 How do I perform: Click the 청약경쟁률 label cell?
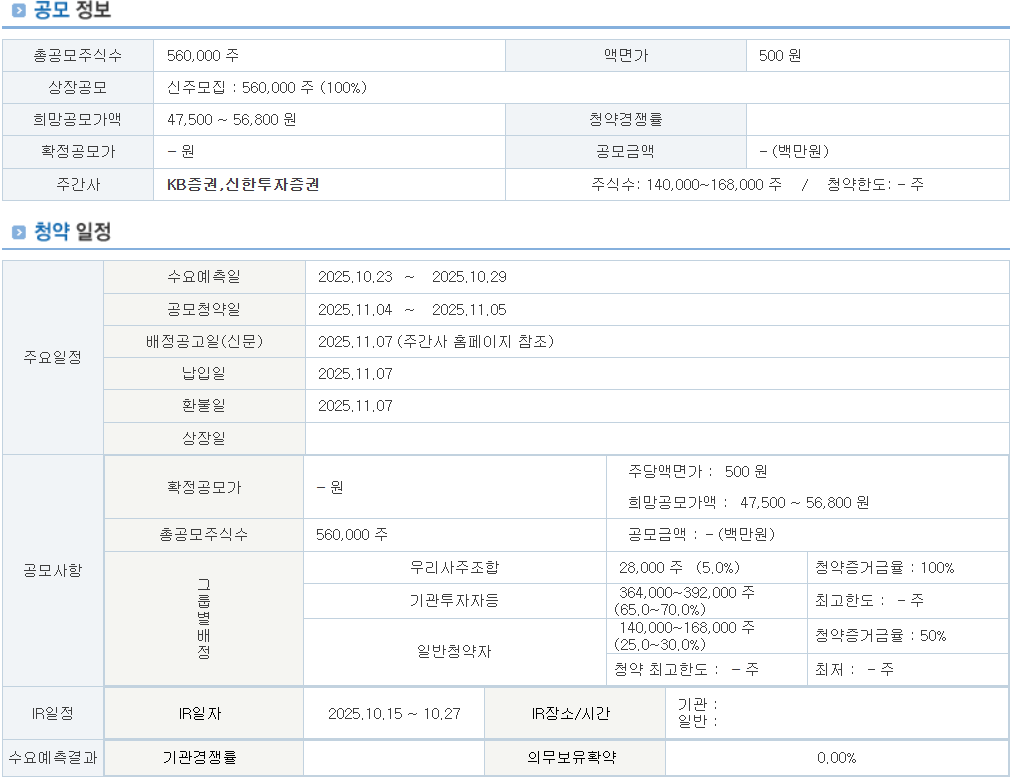(x=626, y=120)
